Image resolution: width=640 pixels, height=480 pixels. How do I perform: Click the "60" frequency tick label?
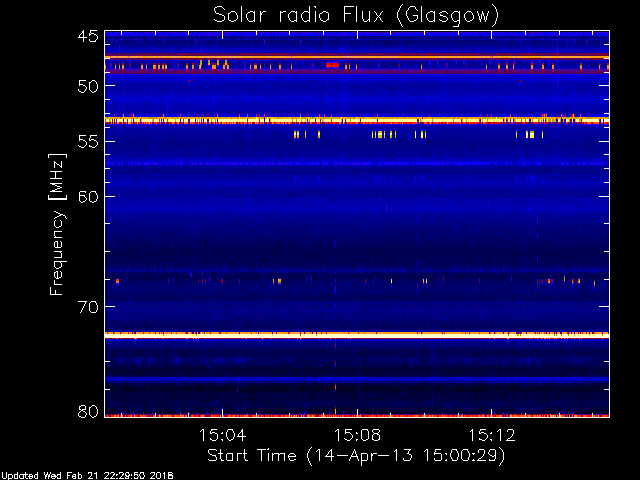(x=88, y=197)
